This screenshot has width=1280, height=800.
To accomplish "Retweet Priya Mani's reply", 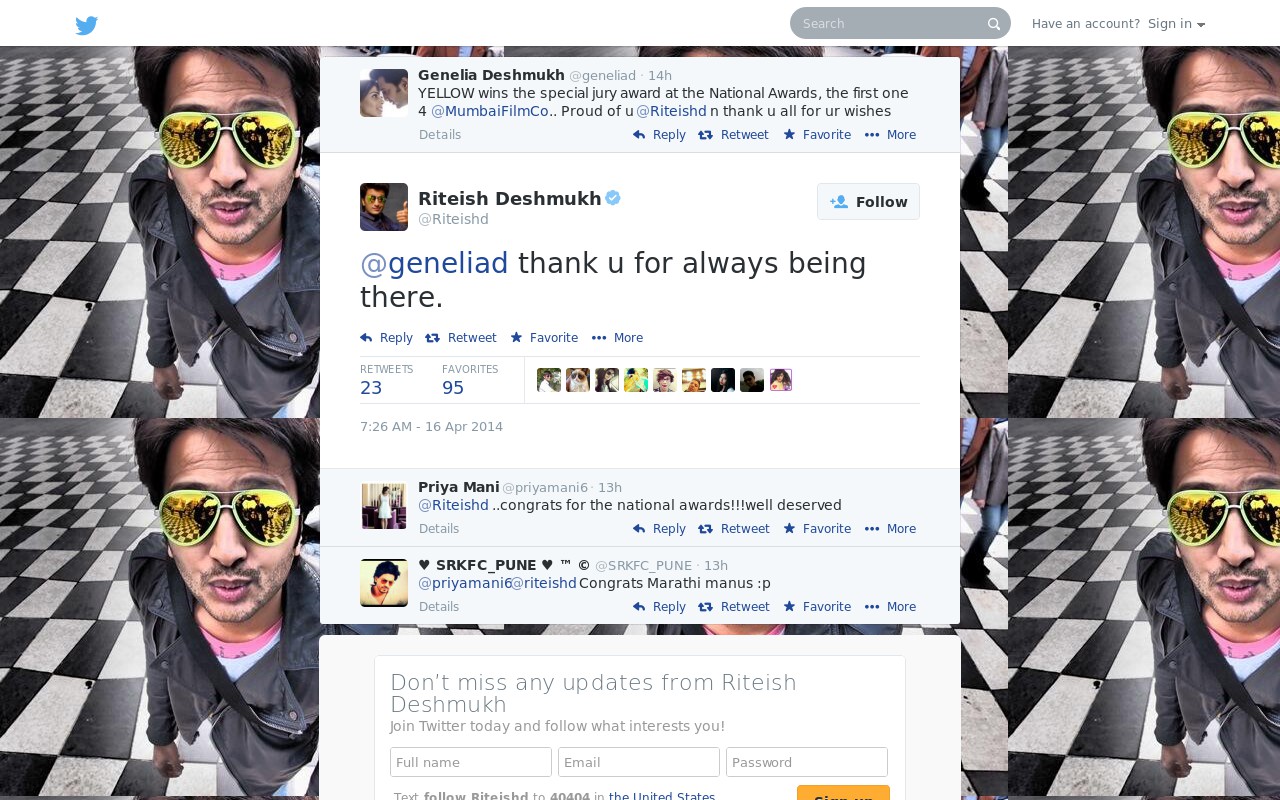I will [734, 529].
